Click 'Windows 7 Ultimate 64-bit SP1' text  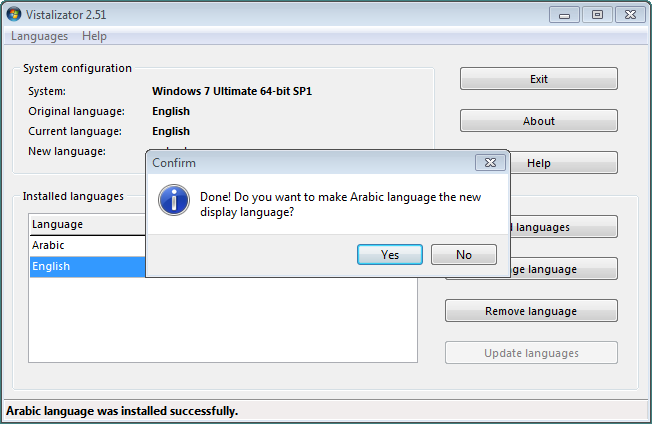[232, 91]
